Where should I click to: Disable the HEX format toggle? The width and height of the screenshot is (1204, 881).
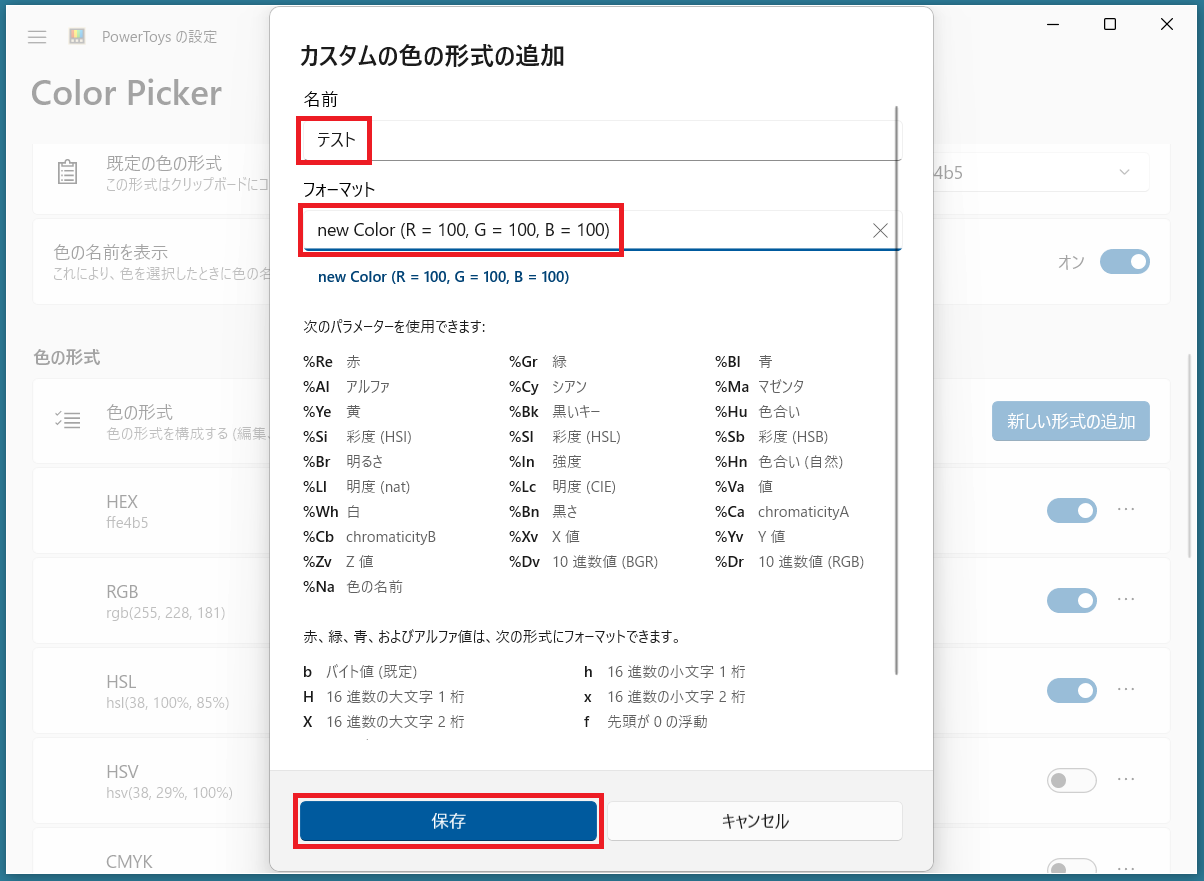pyautogui.click(x=1071, y=511)
